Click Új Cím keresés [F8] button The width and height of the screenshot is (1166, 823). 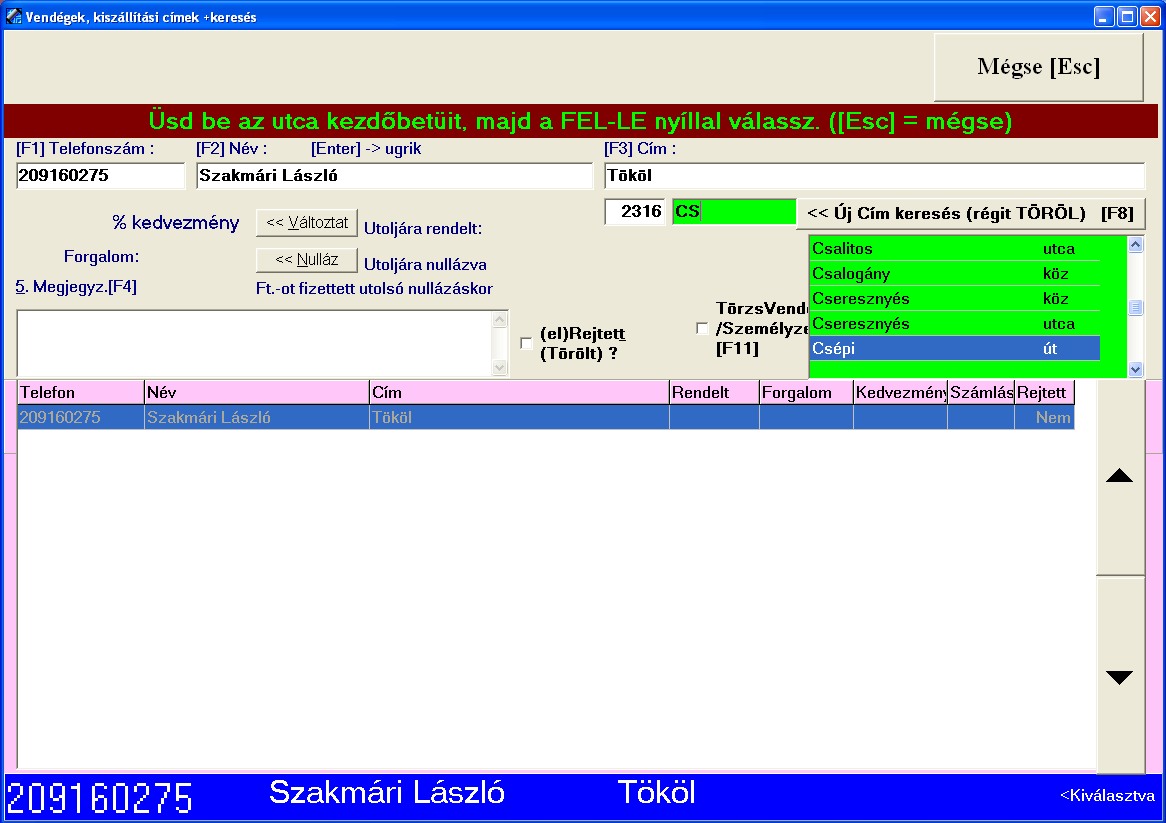point(970,213)
